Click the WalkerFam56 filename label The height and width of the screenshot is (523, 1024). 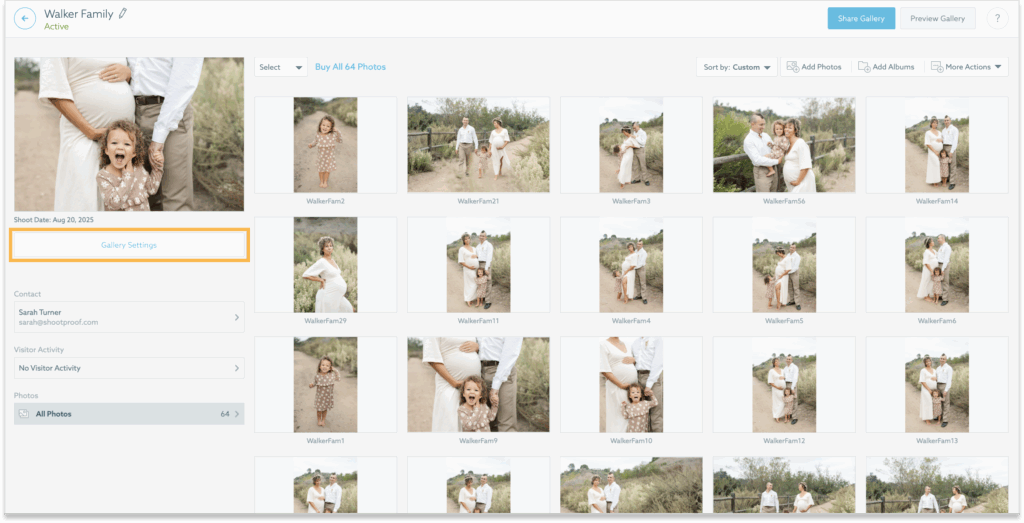[x=784, y=201]
